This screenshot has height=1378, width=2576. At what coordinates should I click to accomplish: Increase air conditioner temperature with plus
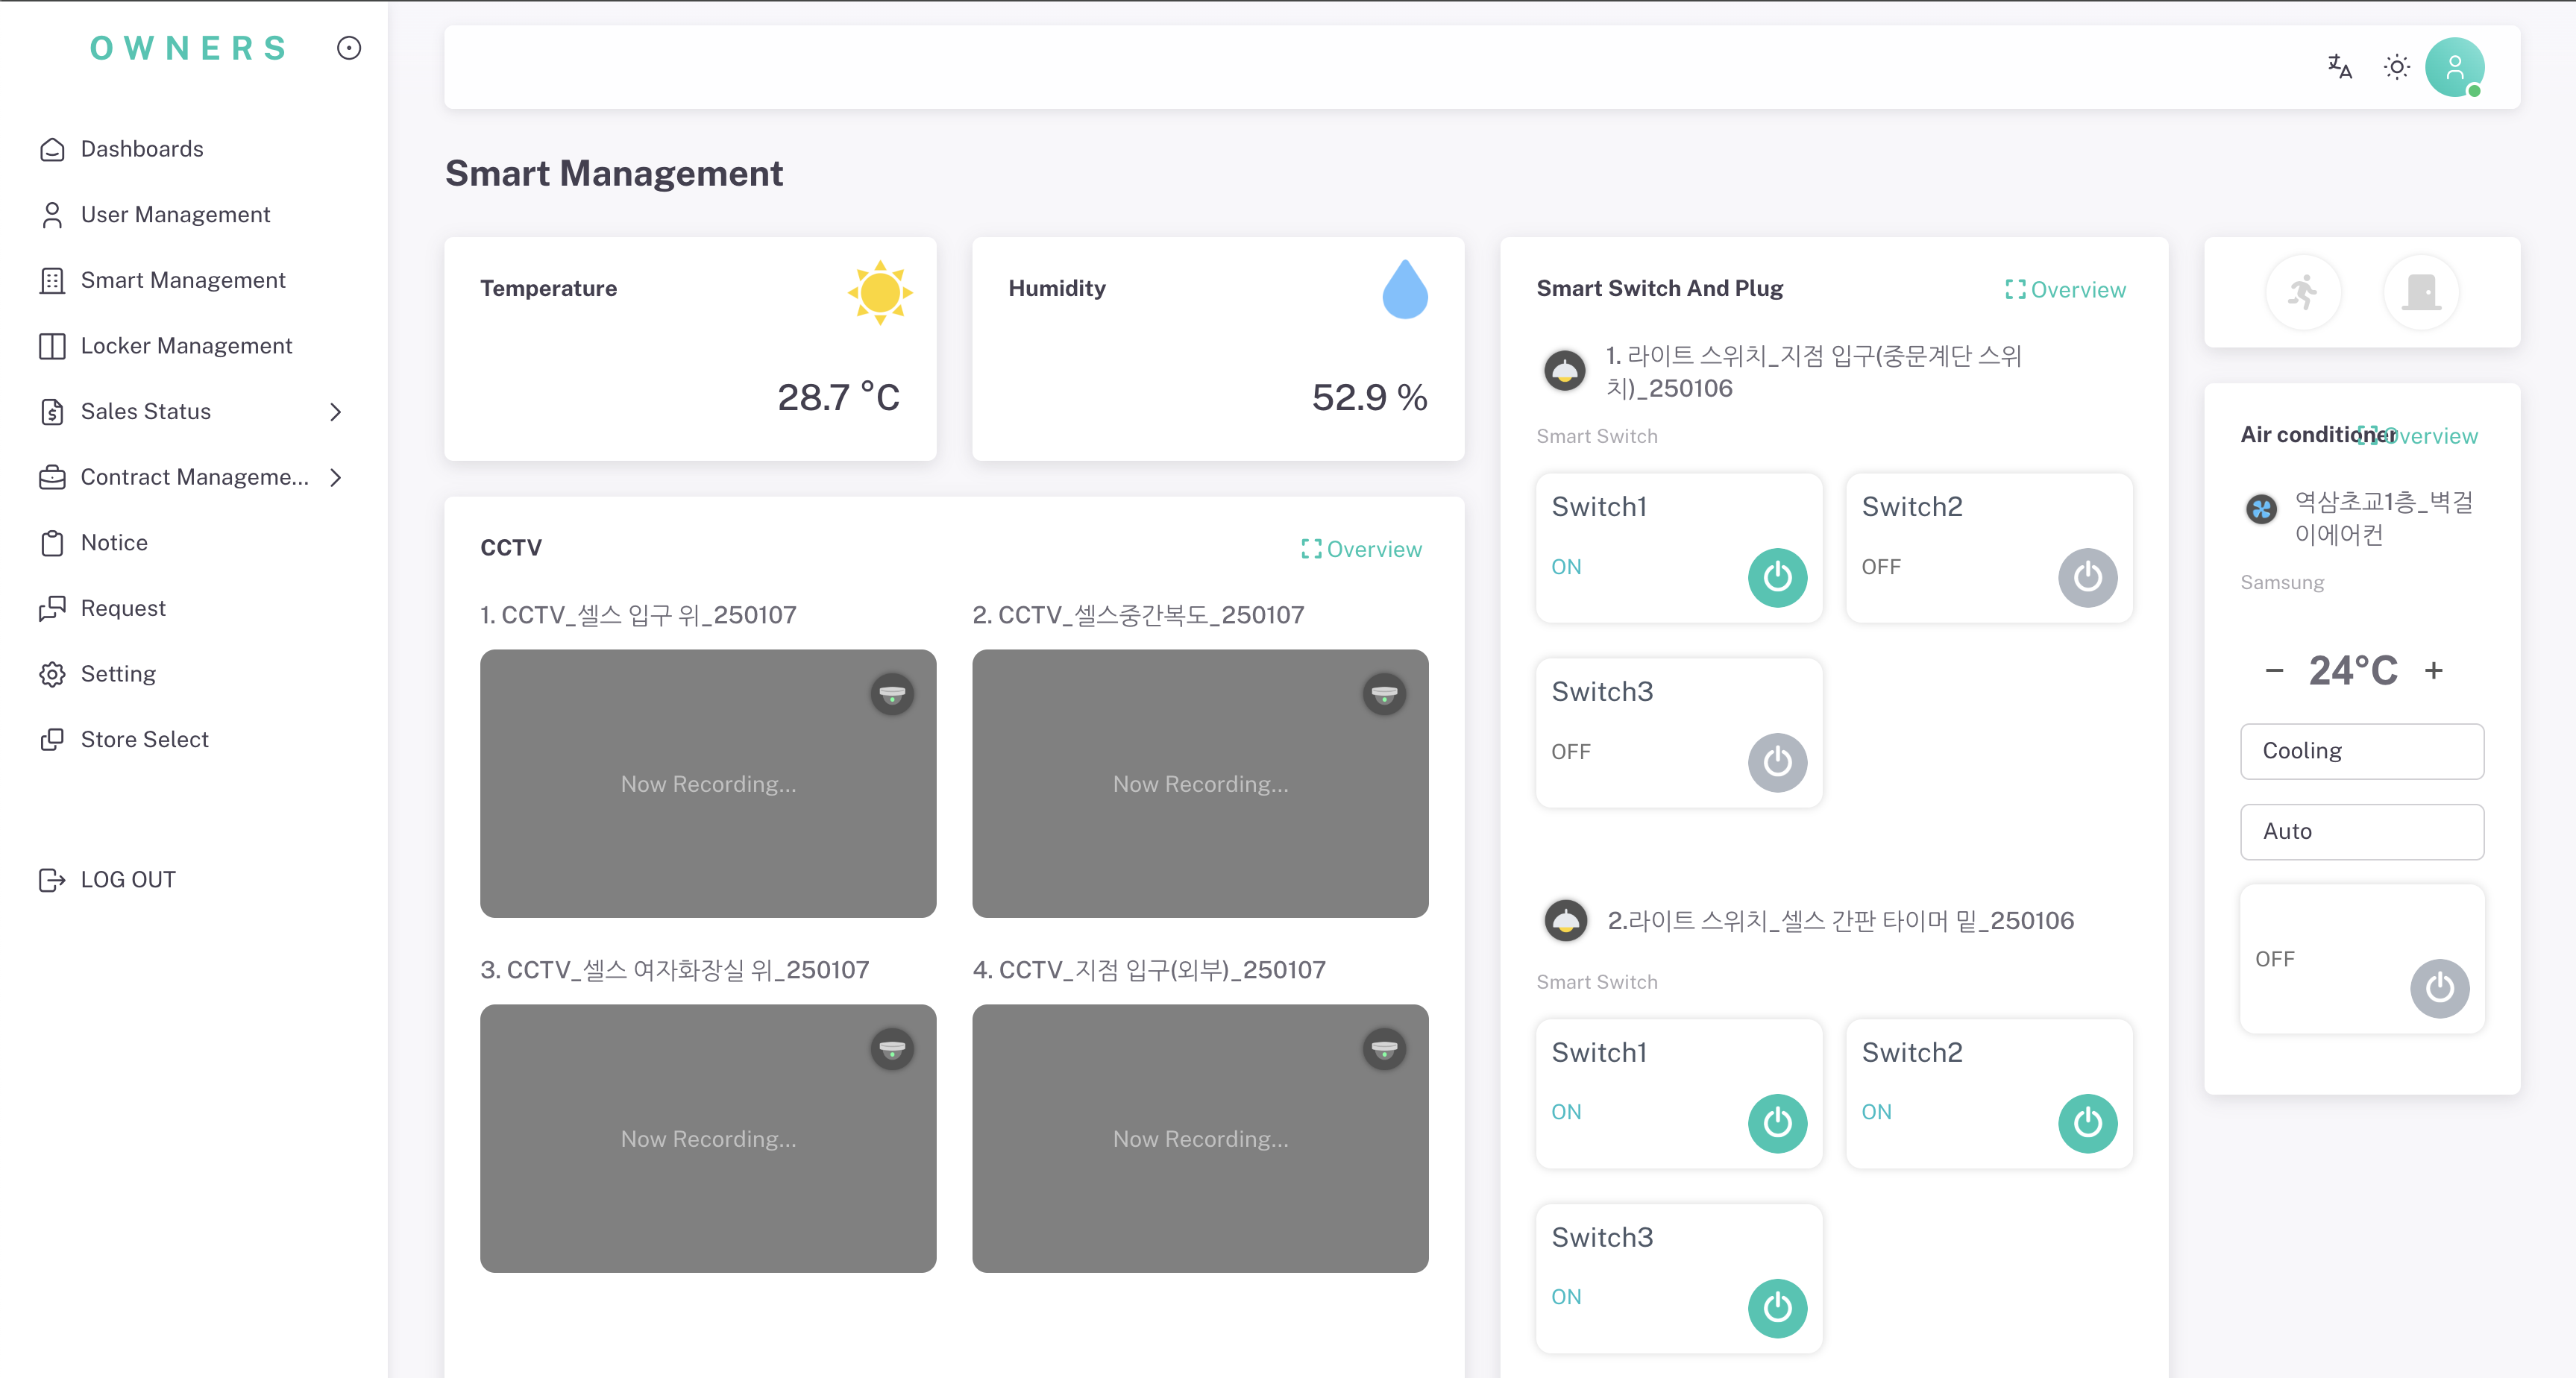click(x=2433, y=671)
